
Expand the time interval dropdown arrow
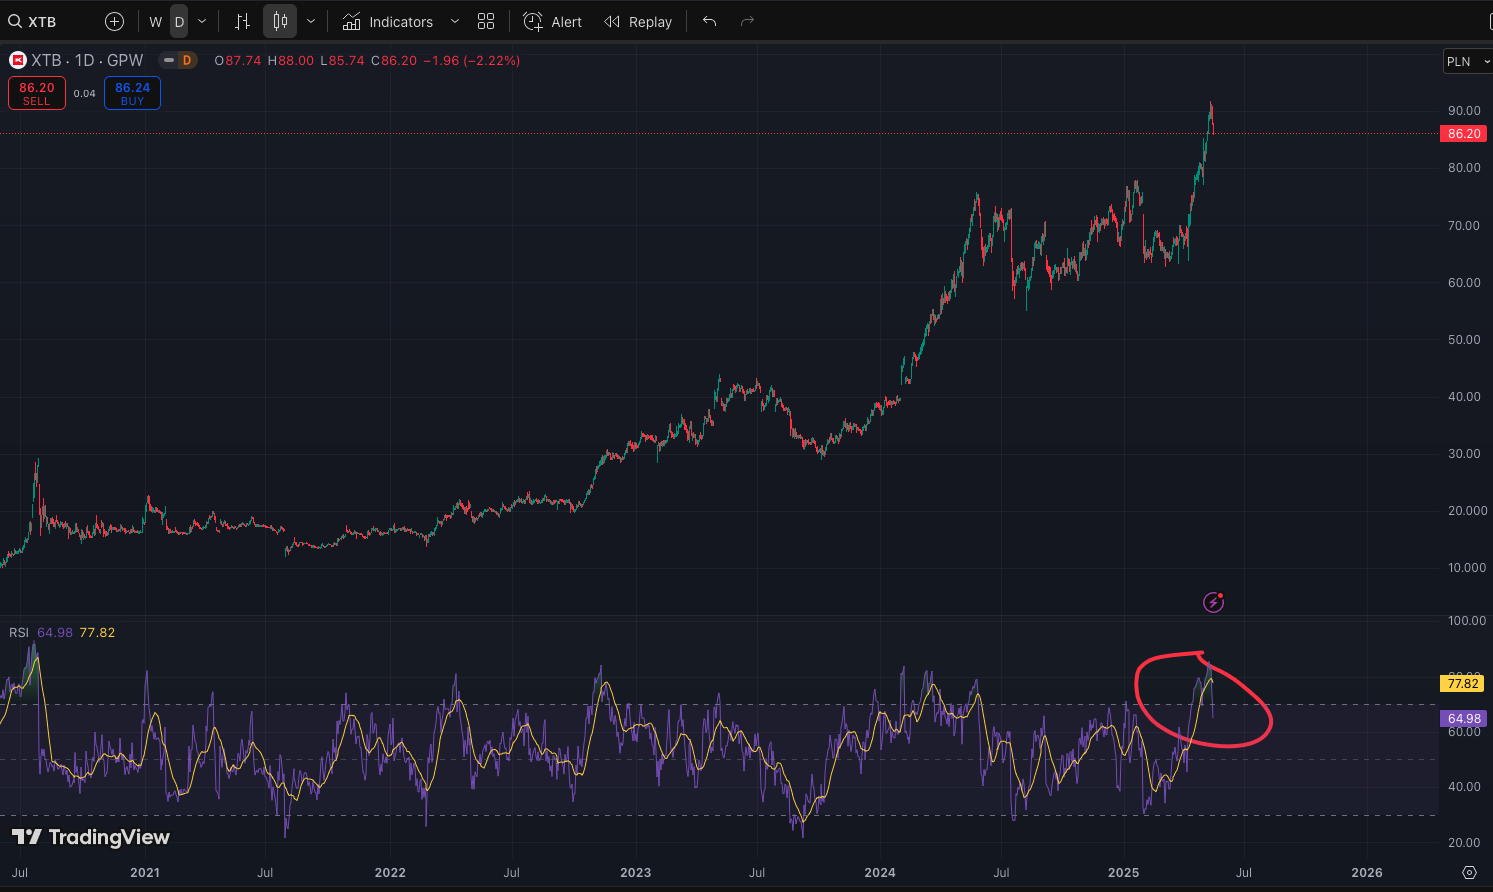(202, 21)
